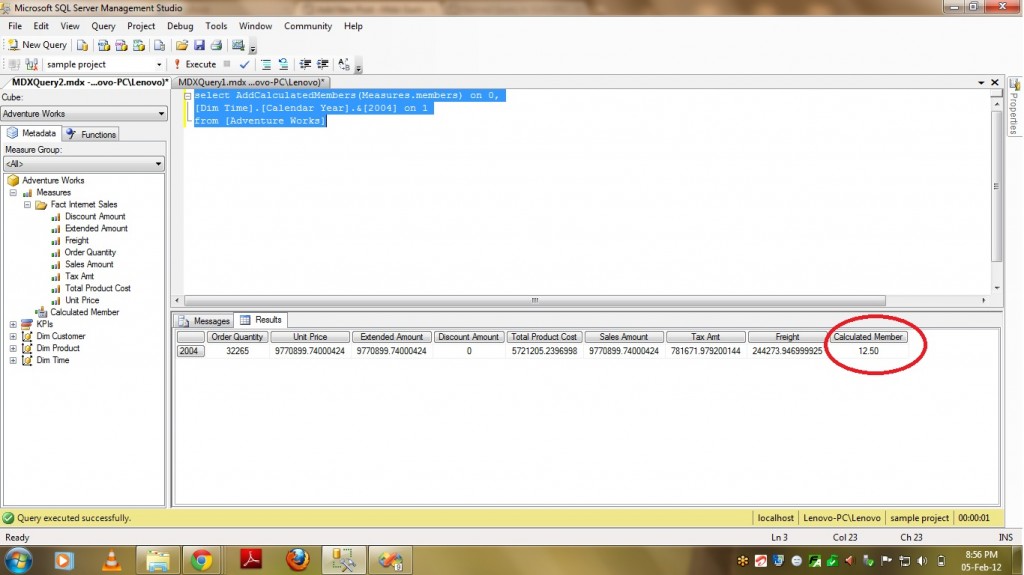The image size is (1024, 575).
Task: Click the Increase Indent toolbar icon
Action: [x=324, y=64]
